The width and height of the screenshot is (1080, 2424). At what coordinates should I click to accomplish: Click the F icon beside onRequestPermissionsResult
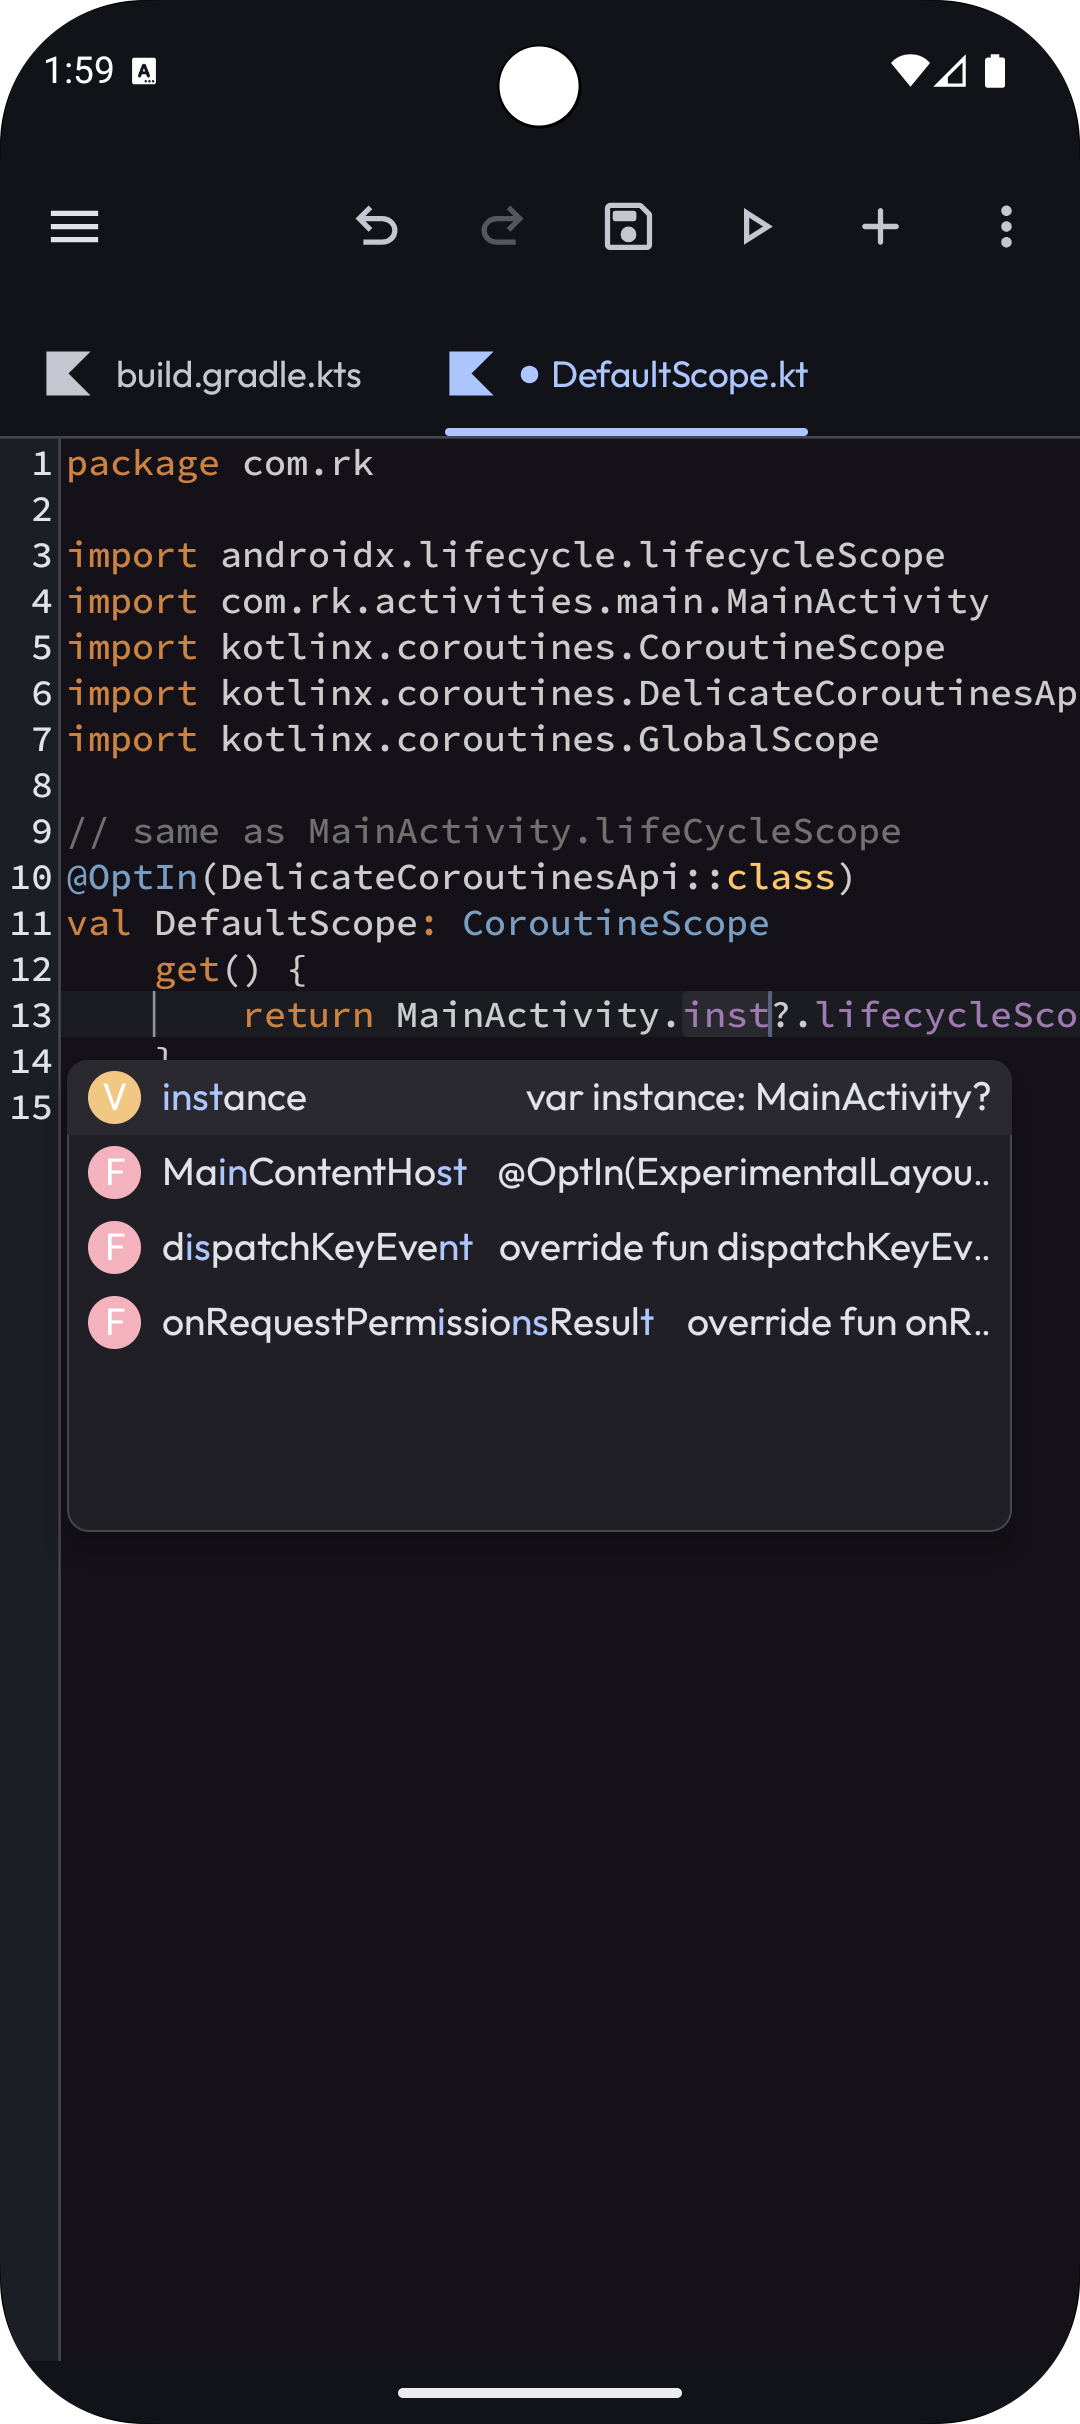coord(115,1322)
